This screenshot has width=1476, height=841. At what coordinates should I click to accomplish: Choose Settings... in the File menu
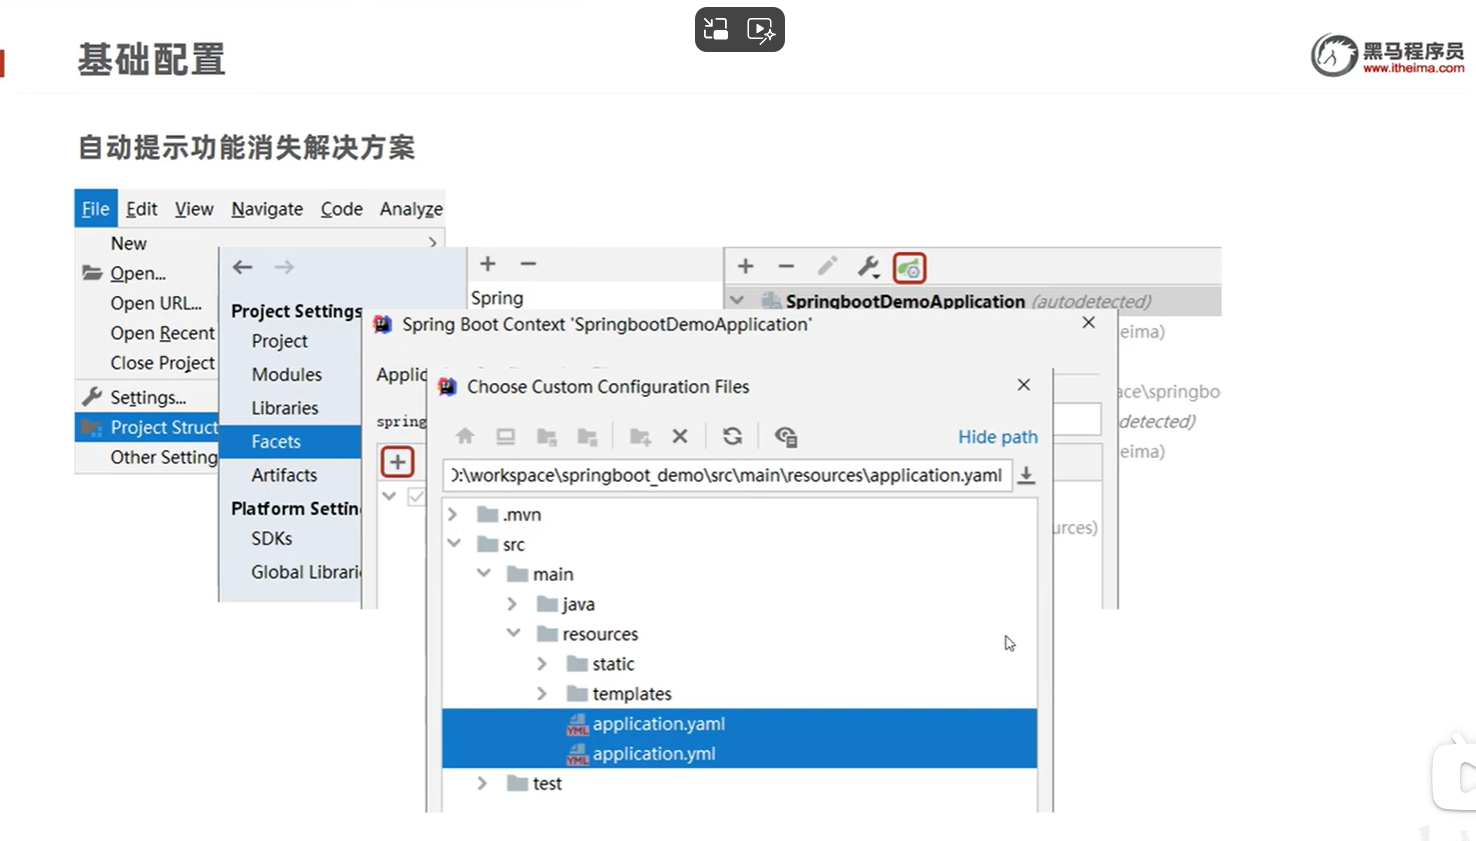pos(146,397)
